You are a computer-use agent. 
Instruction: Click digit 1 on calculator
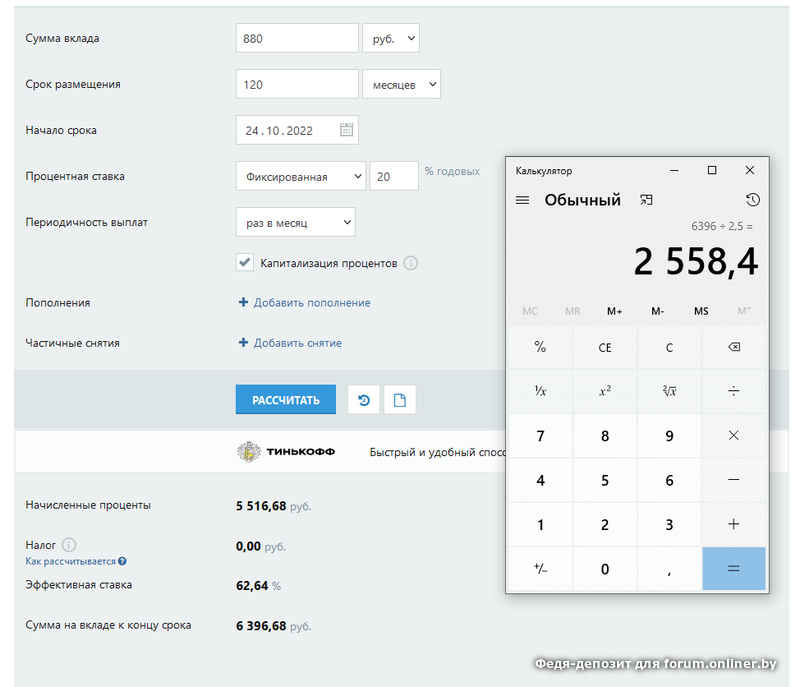point(540,524)
